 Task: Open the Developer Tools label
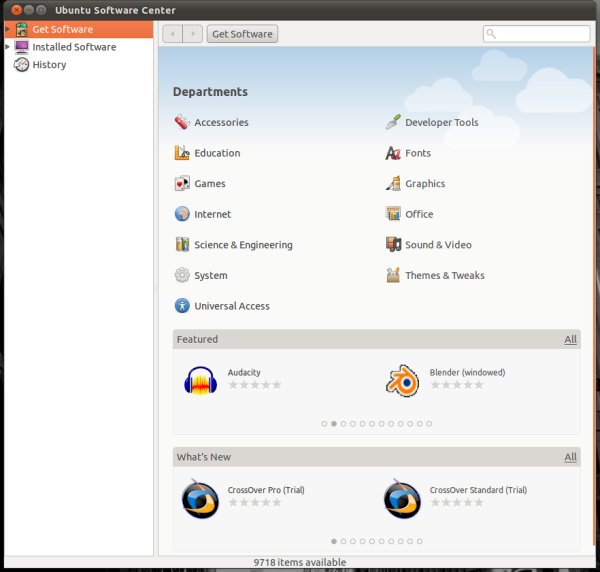[x=442, y=122]
